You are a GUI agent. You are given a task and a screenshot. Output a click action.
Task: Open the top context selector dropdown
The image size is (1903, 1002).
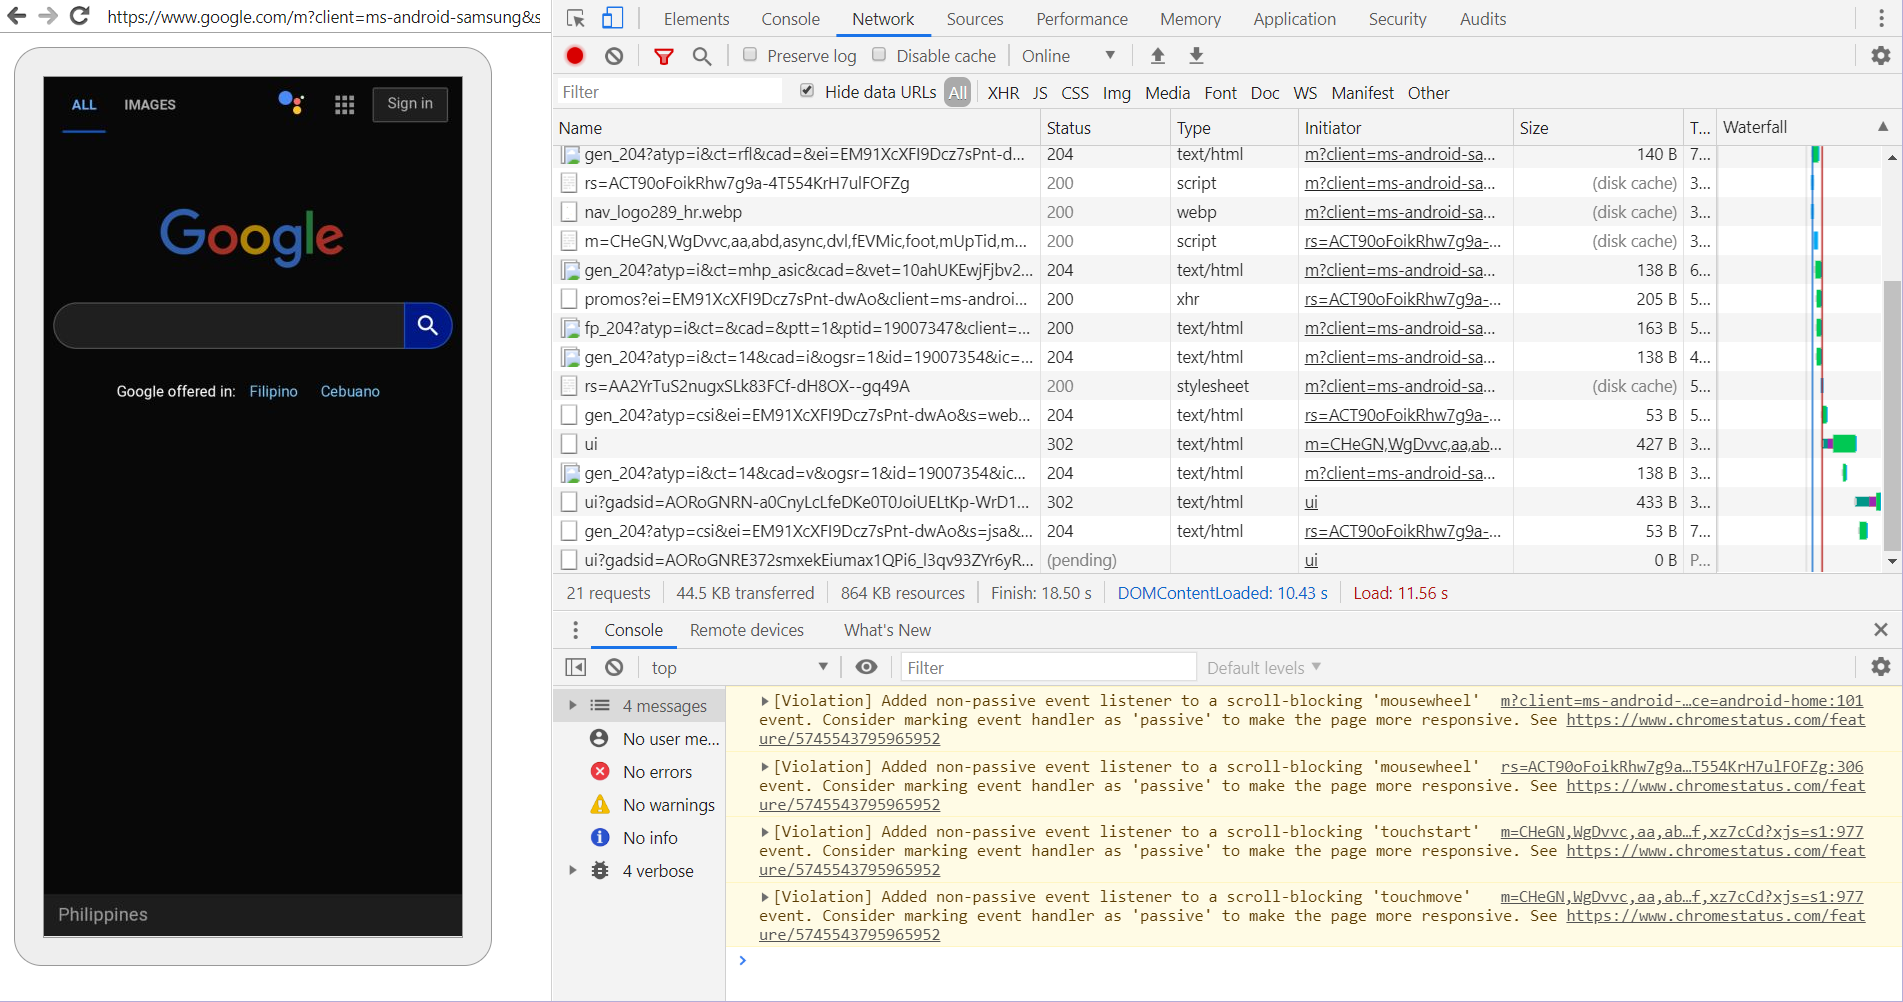click(740, 668)
